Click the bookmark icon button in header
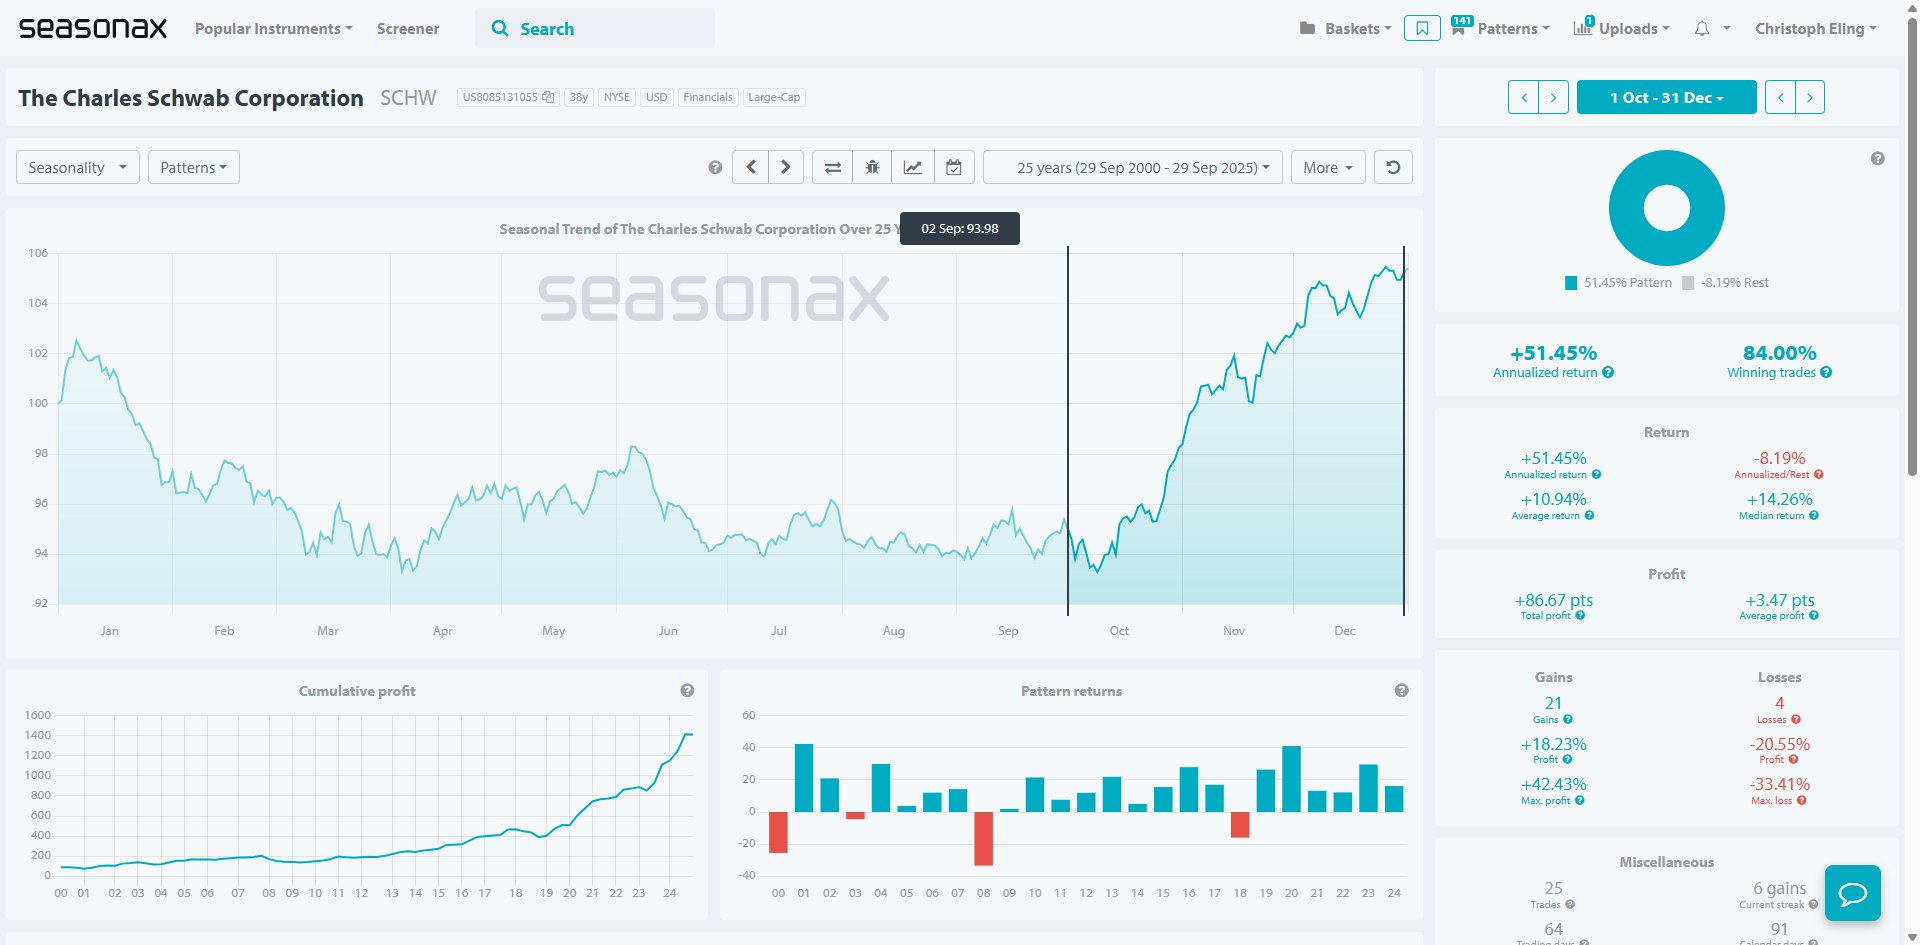Viewport: 1920px width, 945px height. click(1421, 29)
